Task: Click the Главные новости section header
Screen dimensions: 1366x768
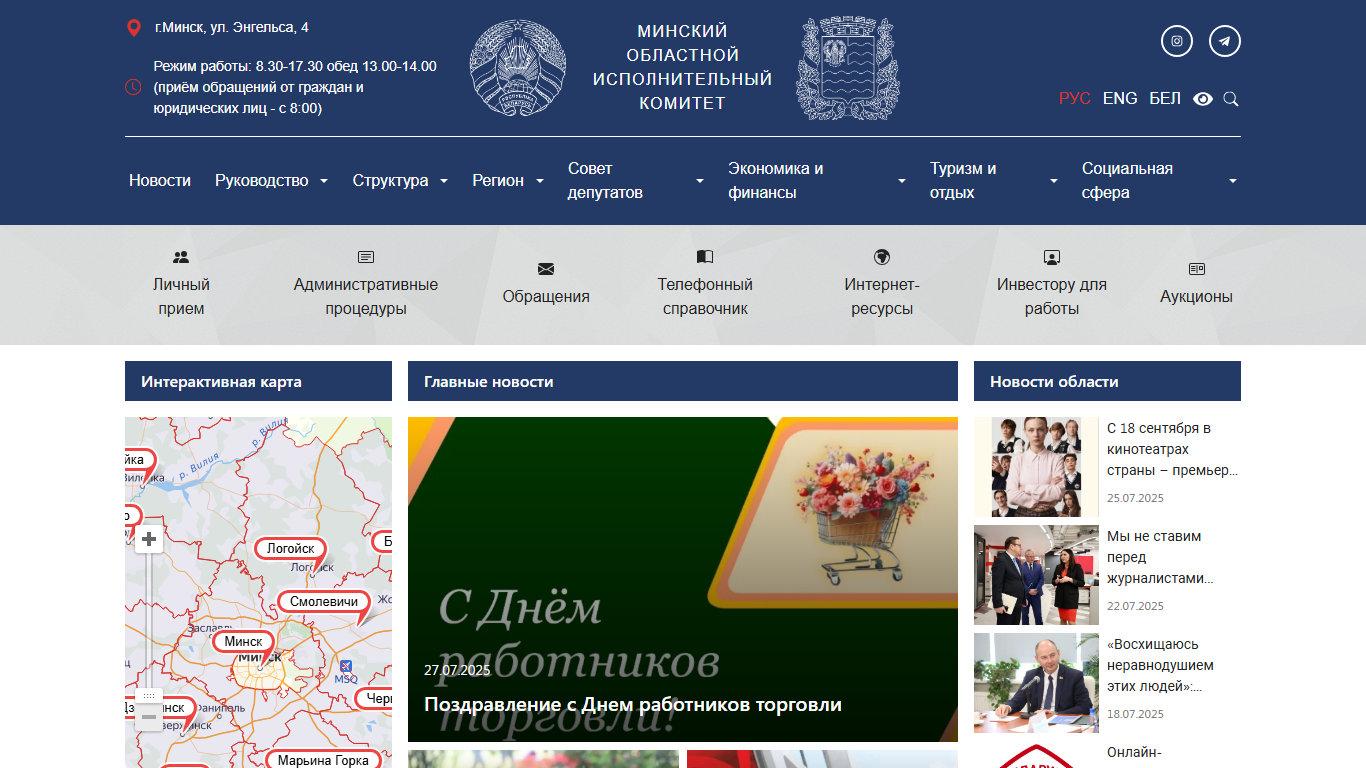Action: [x=683, y=381]
